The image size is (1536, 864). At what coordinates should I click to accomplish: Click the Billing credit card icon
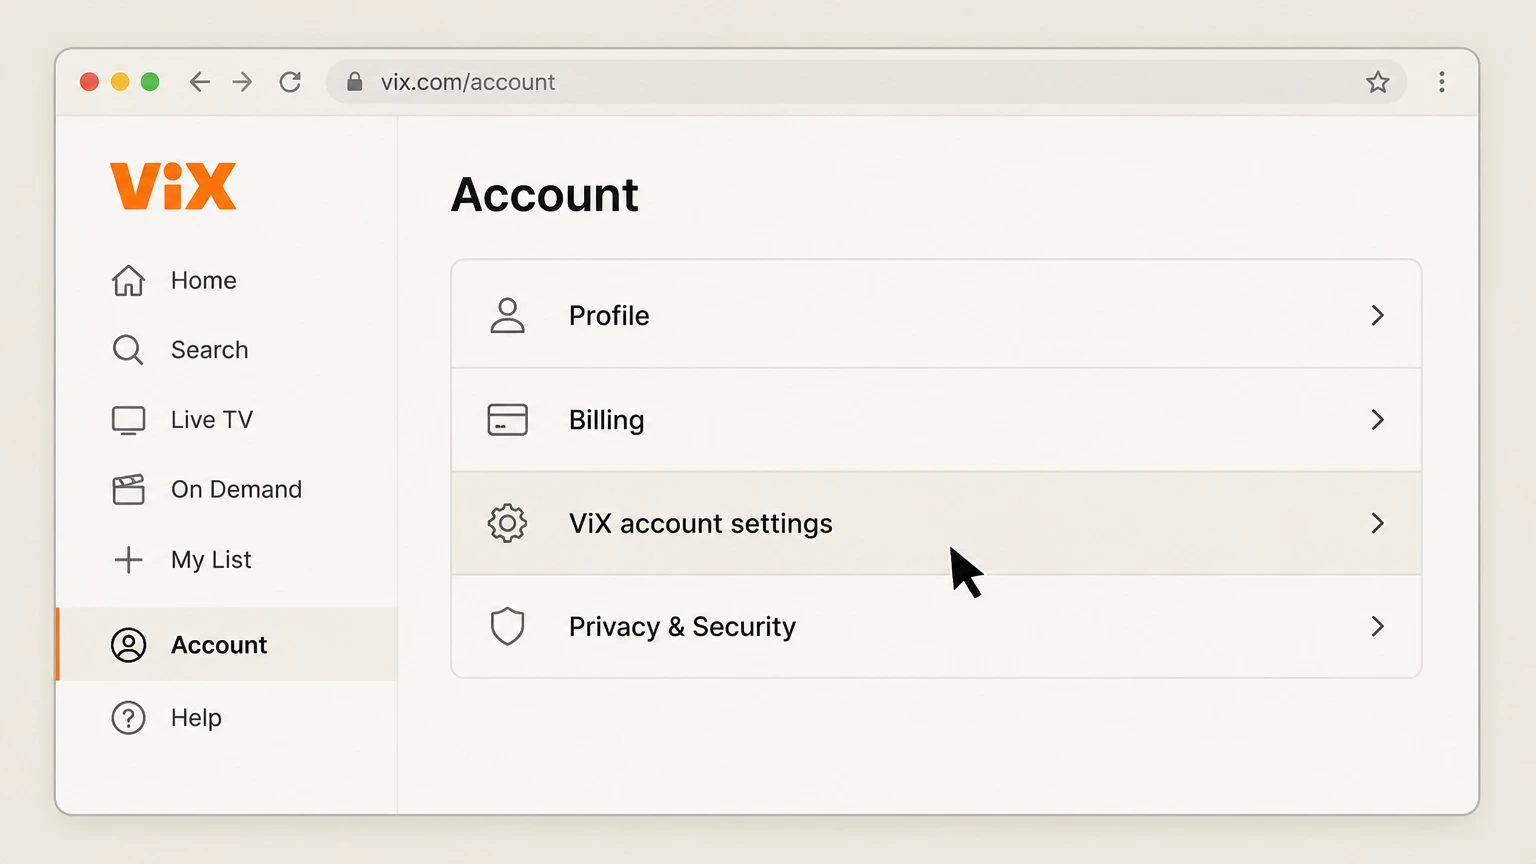click(x=507, y=420)
